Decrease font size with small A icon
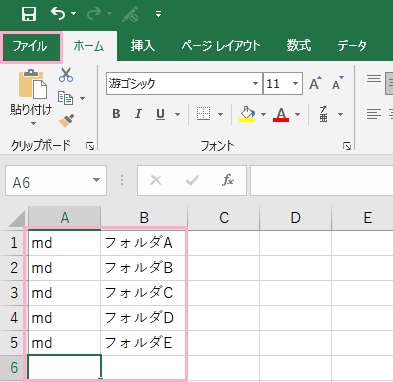This screenshot has width=393, height=382. pyautogui.click(x=337, y=83)
